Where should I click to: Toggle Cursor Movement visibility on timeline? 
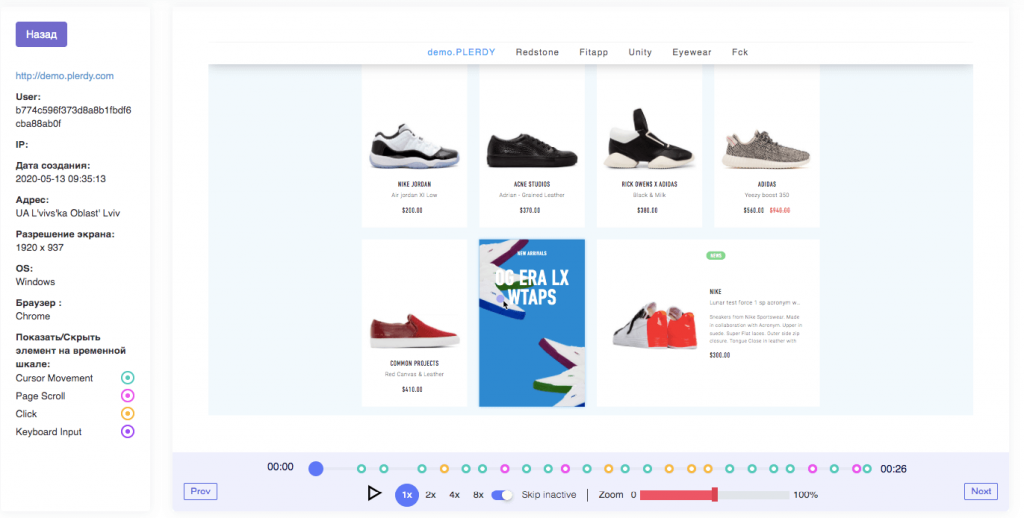coord(128,378)
